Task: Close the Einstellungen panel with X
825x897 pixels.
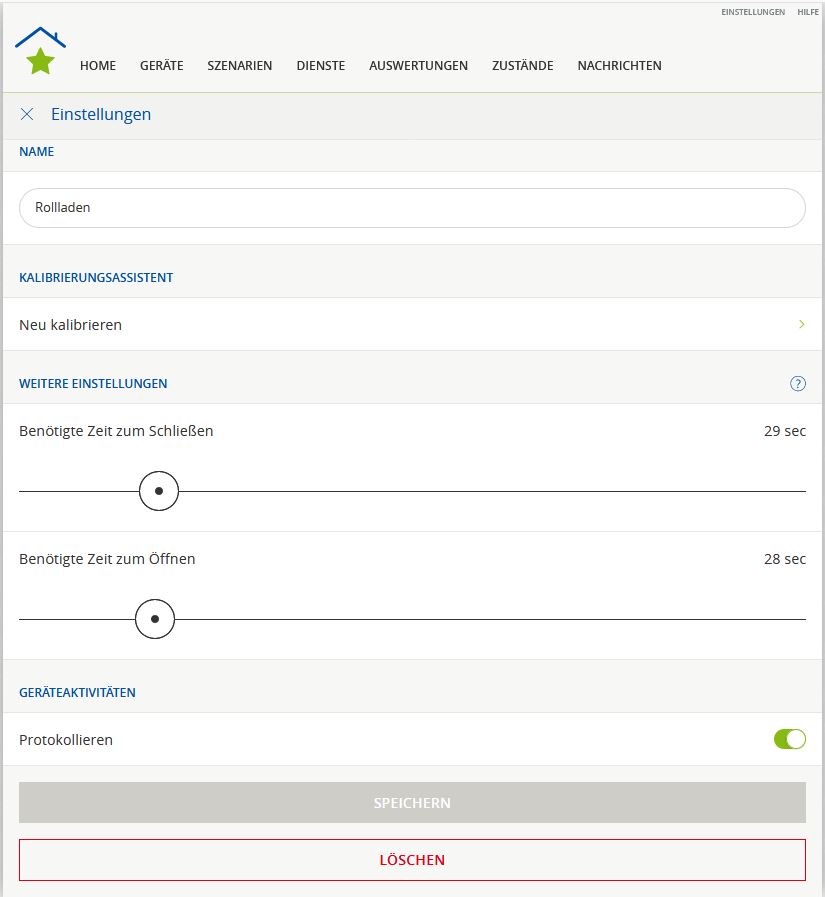Action: coord(27,114)
